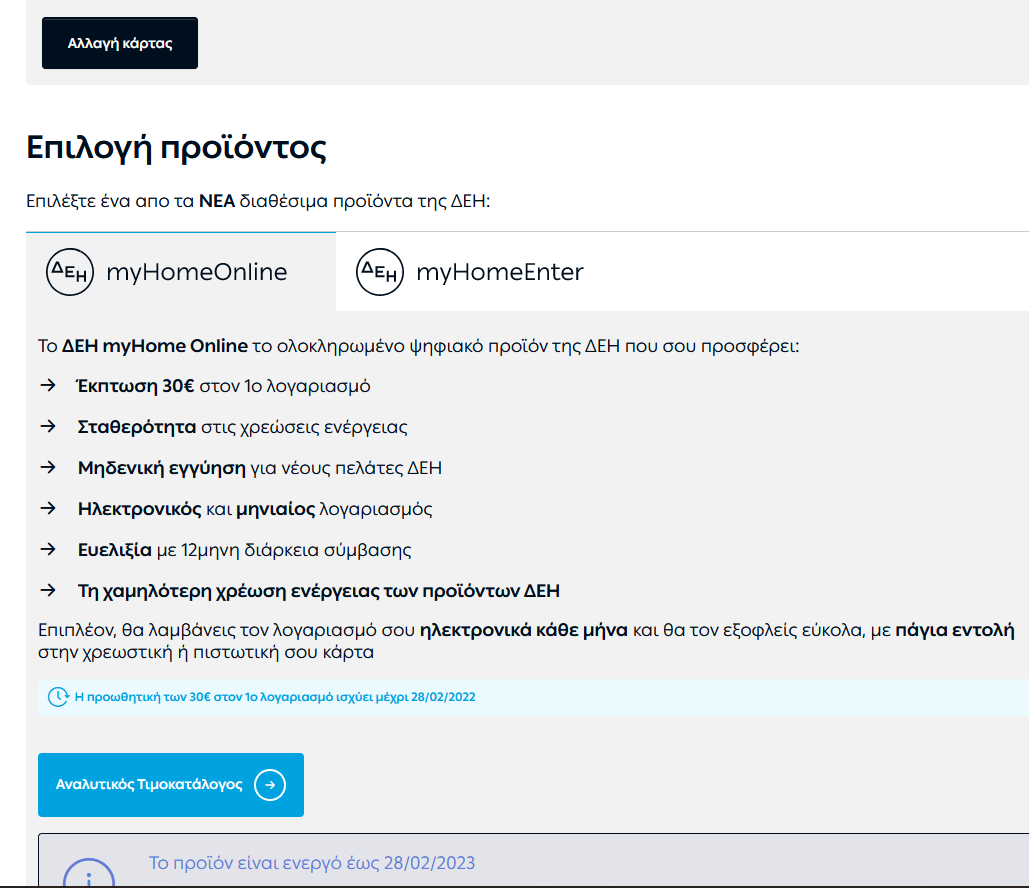The image size is (1029, 888).
Task: Click the clock icon beside the promotion notice
Action: pos(58,697)
